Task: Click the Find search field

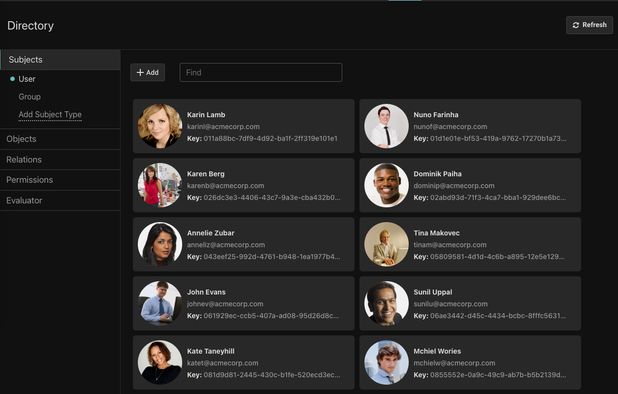Action: click(x=261, y=72)
